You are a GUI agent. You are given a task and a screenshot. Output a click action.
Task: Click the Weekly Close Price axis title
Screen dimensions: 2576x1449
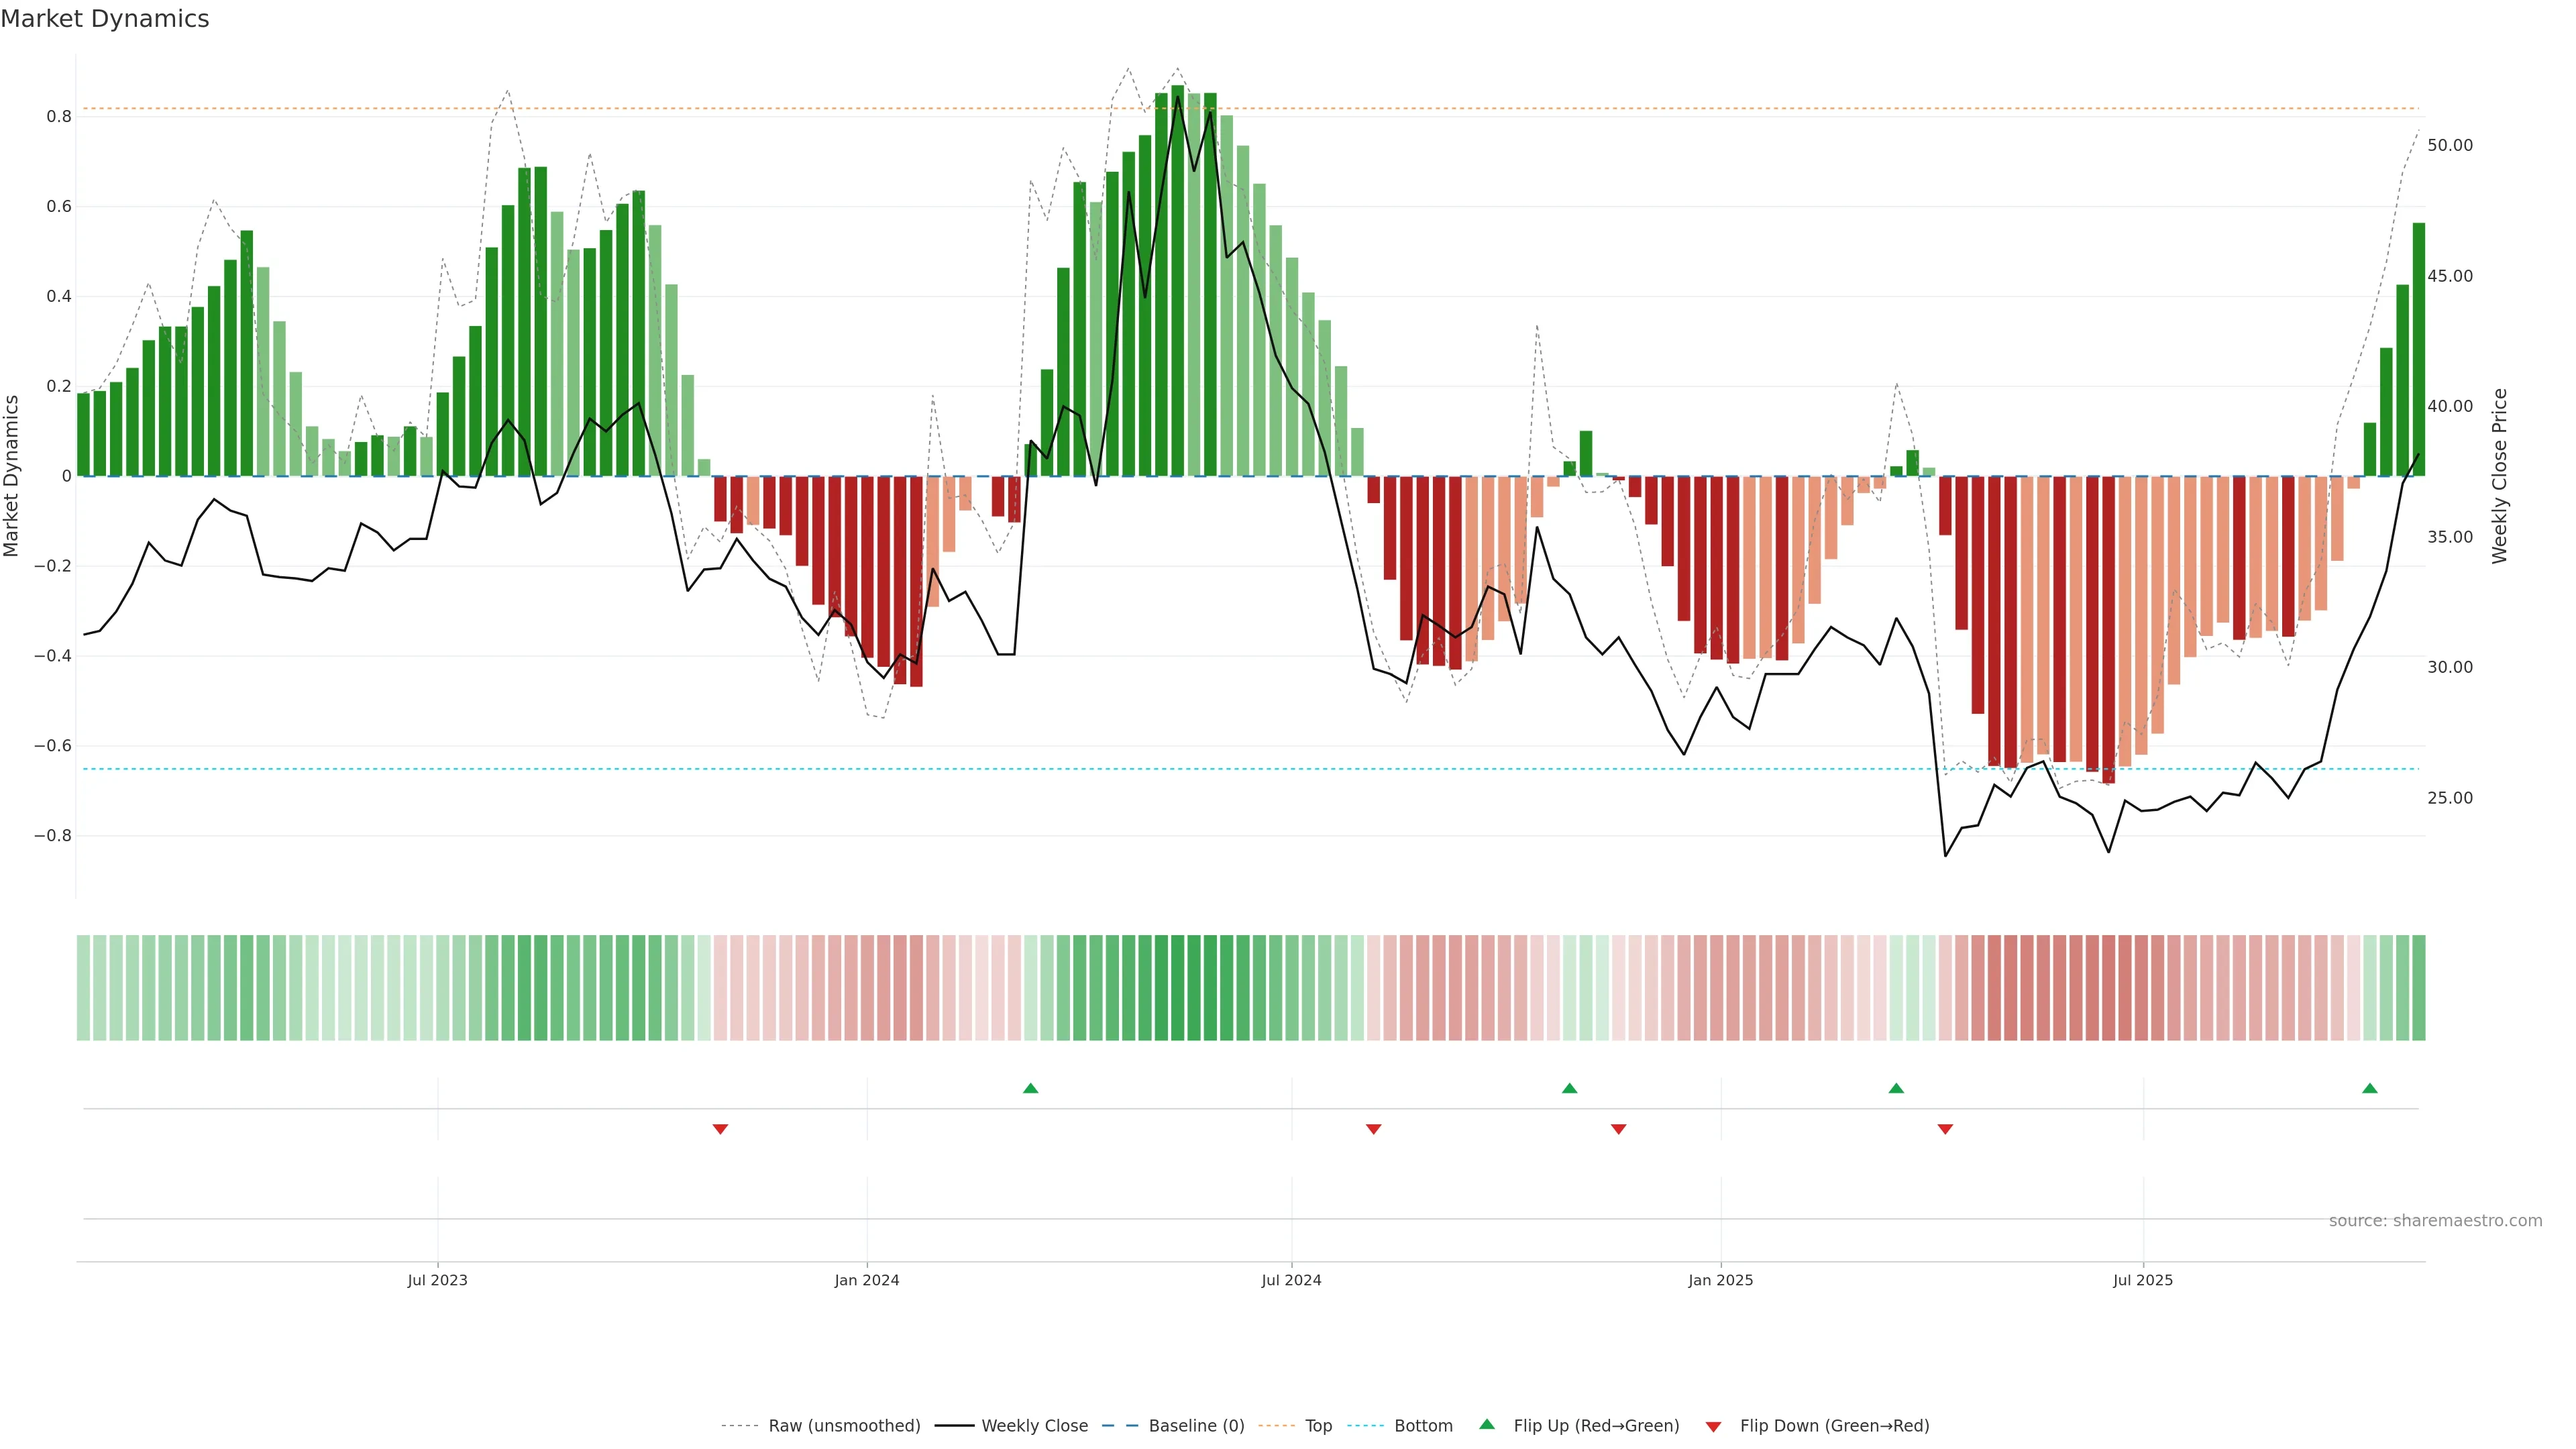click(x=2500, y=476)
